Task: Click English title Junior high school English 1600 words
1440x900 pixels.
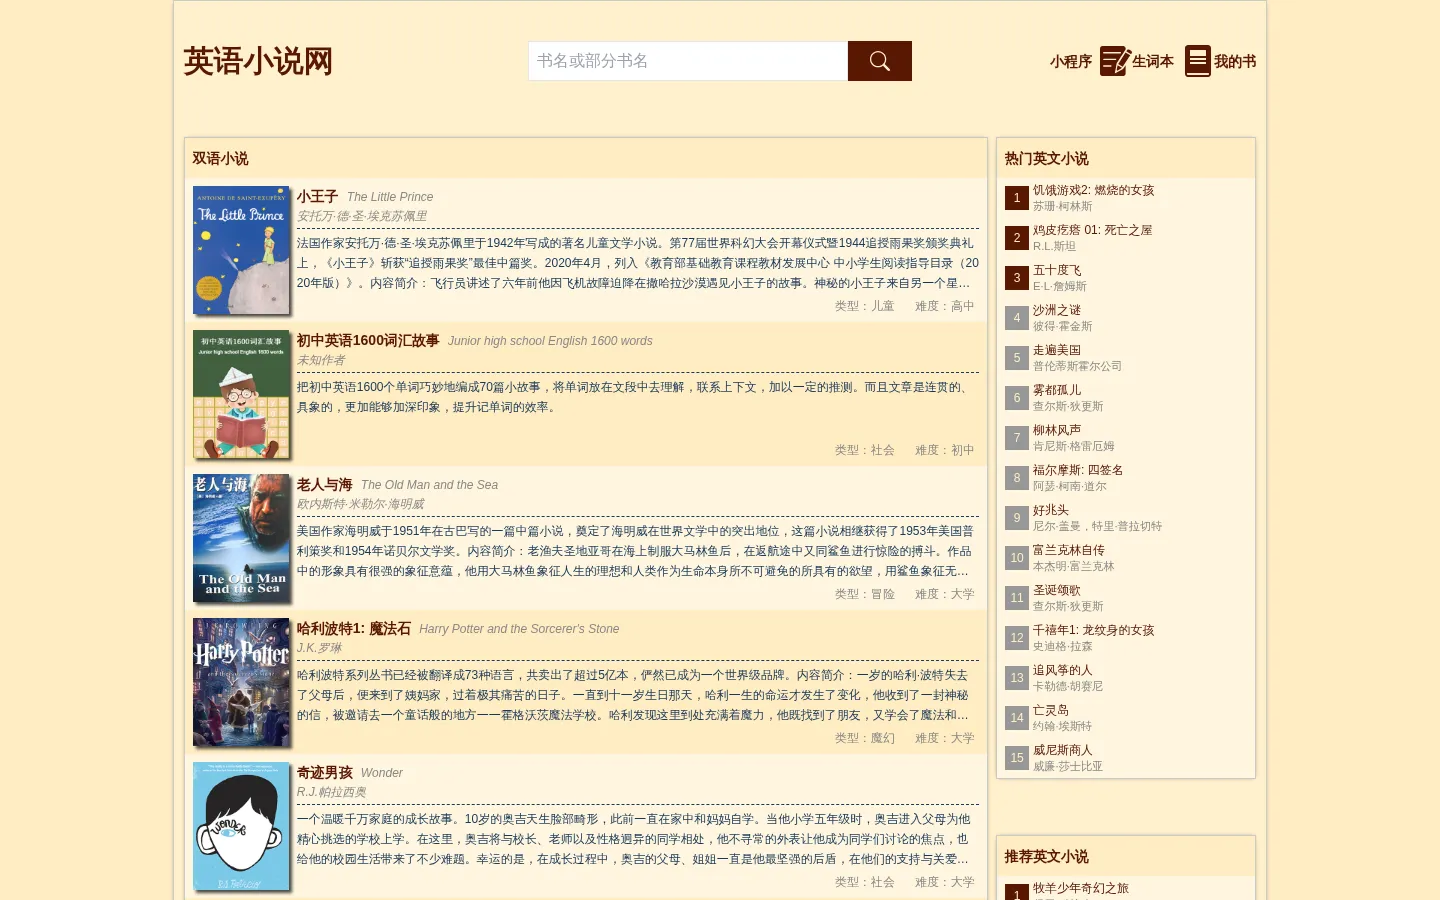Action: [x=550, y=341]
